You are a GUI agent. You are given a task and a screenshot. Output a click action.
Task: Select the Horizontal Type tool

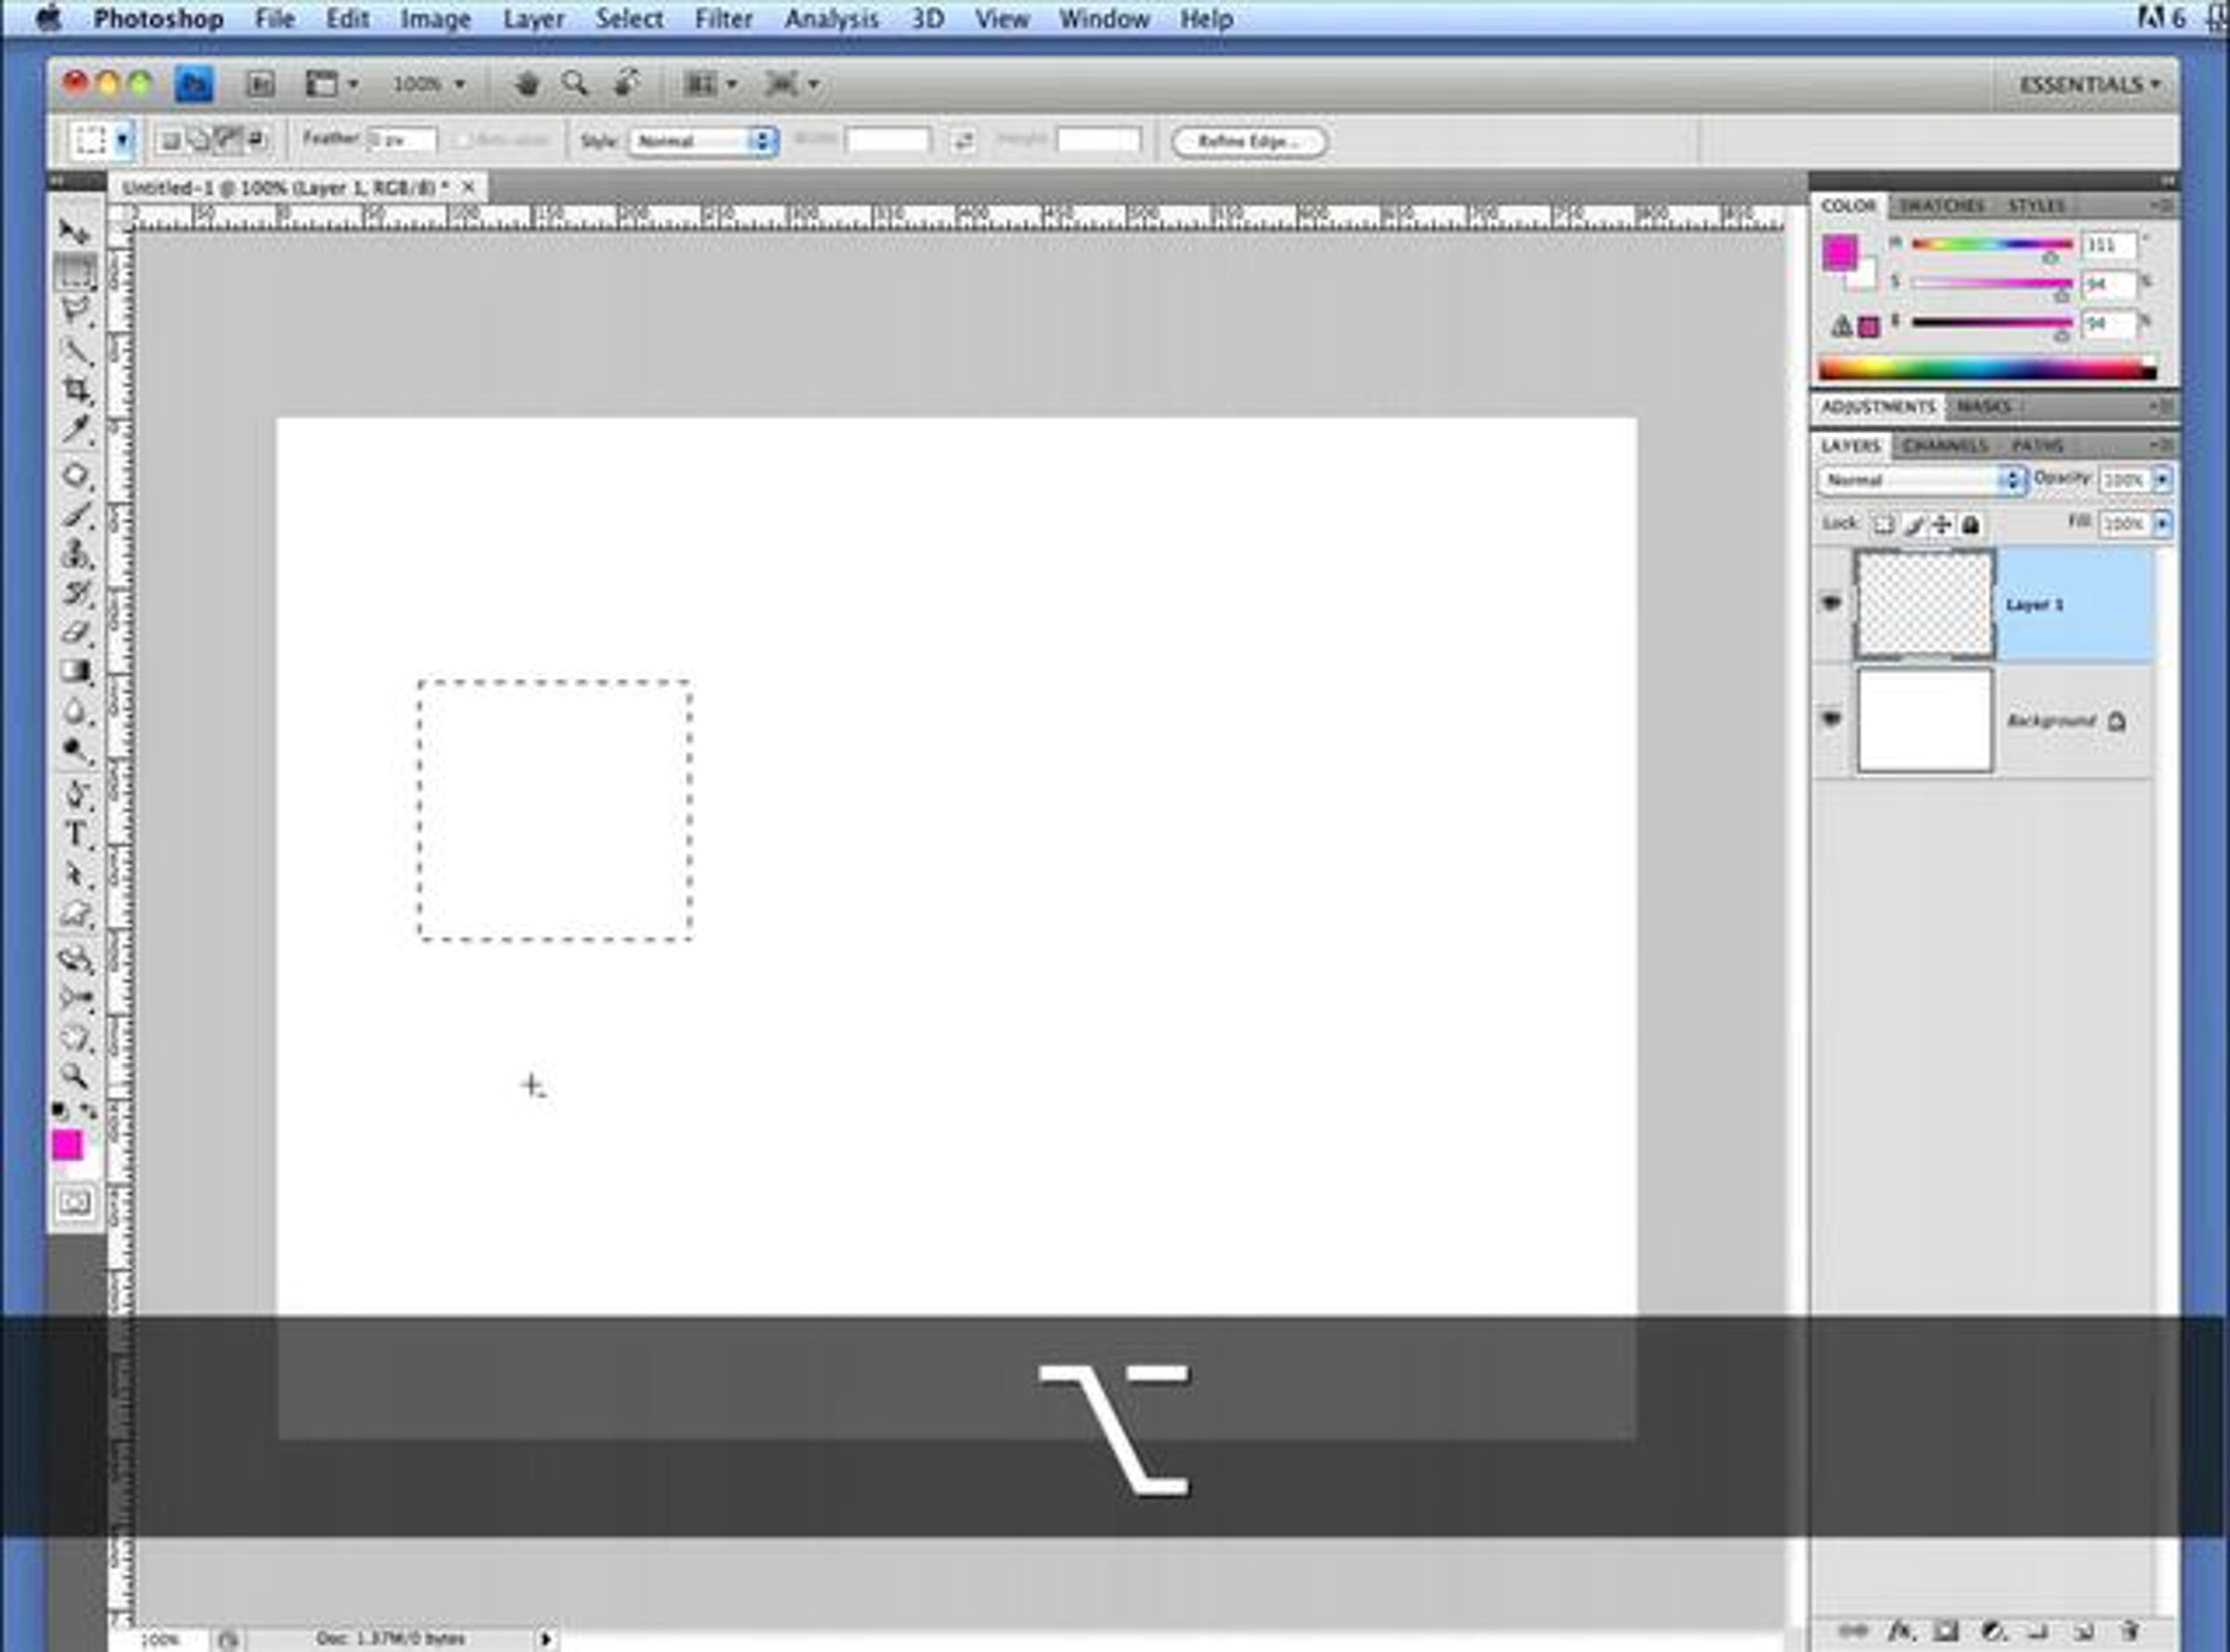pyautogui.click(x=75, y=834)
